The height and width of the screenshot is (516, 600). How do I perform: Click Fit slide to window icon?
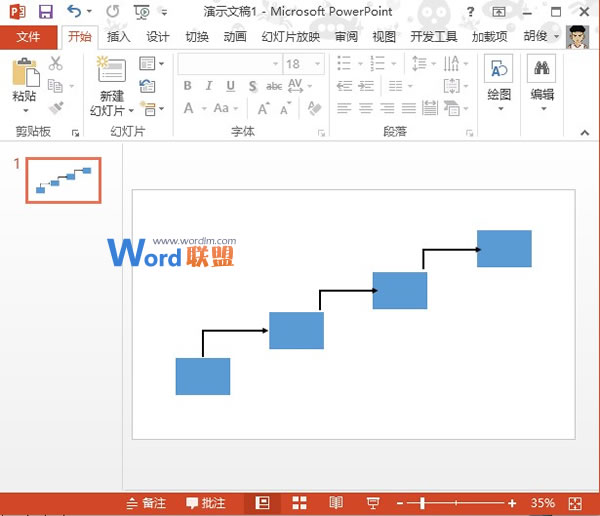click(575, 503)
